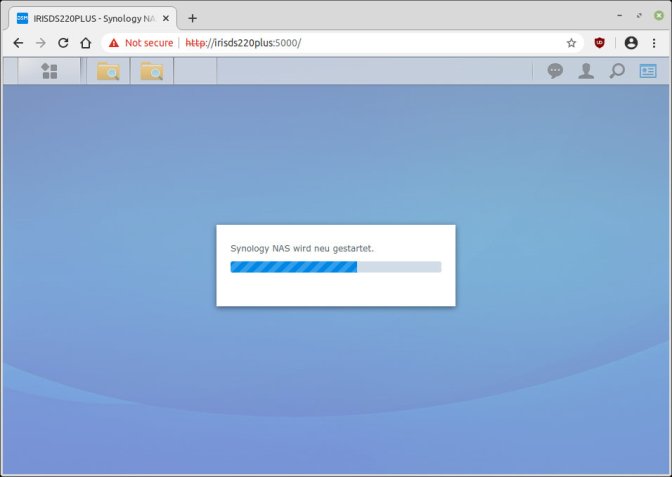672x477 pixels.
Task: Go back in browser history
Action: (x=18, y=43)
